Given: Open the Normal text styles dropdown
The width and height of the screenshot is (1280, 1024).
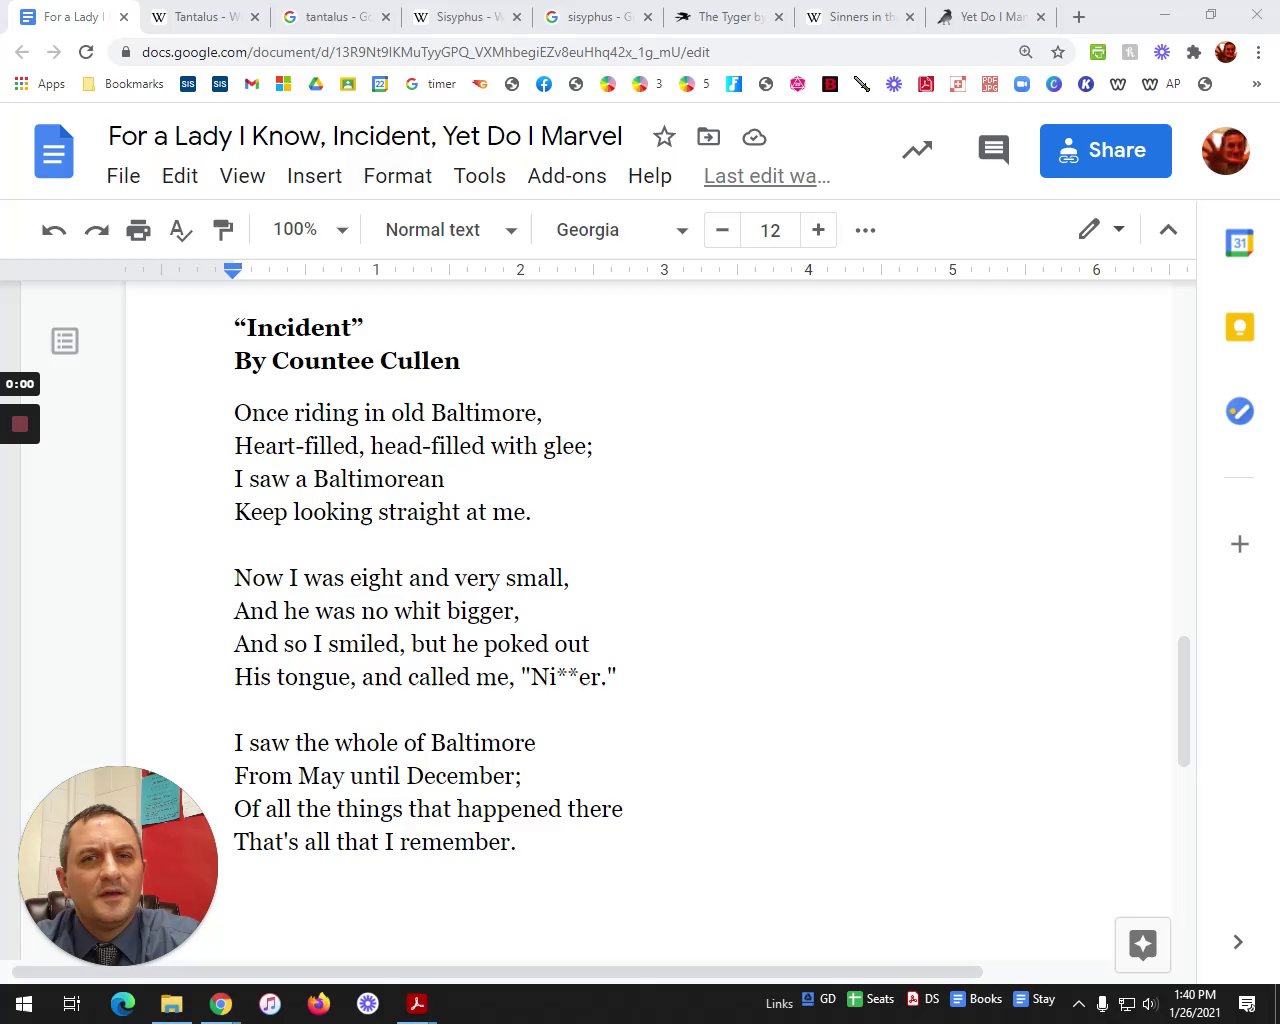Looking at the screenshot, I should [450, 230].
